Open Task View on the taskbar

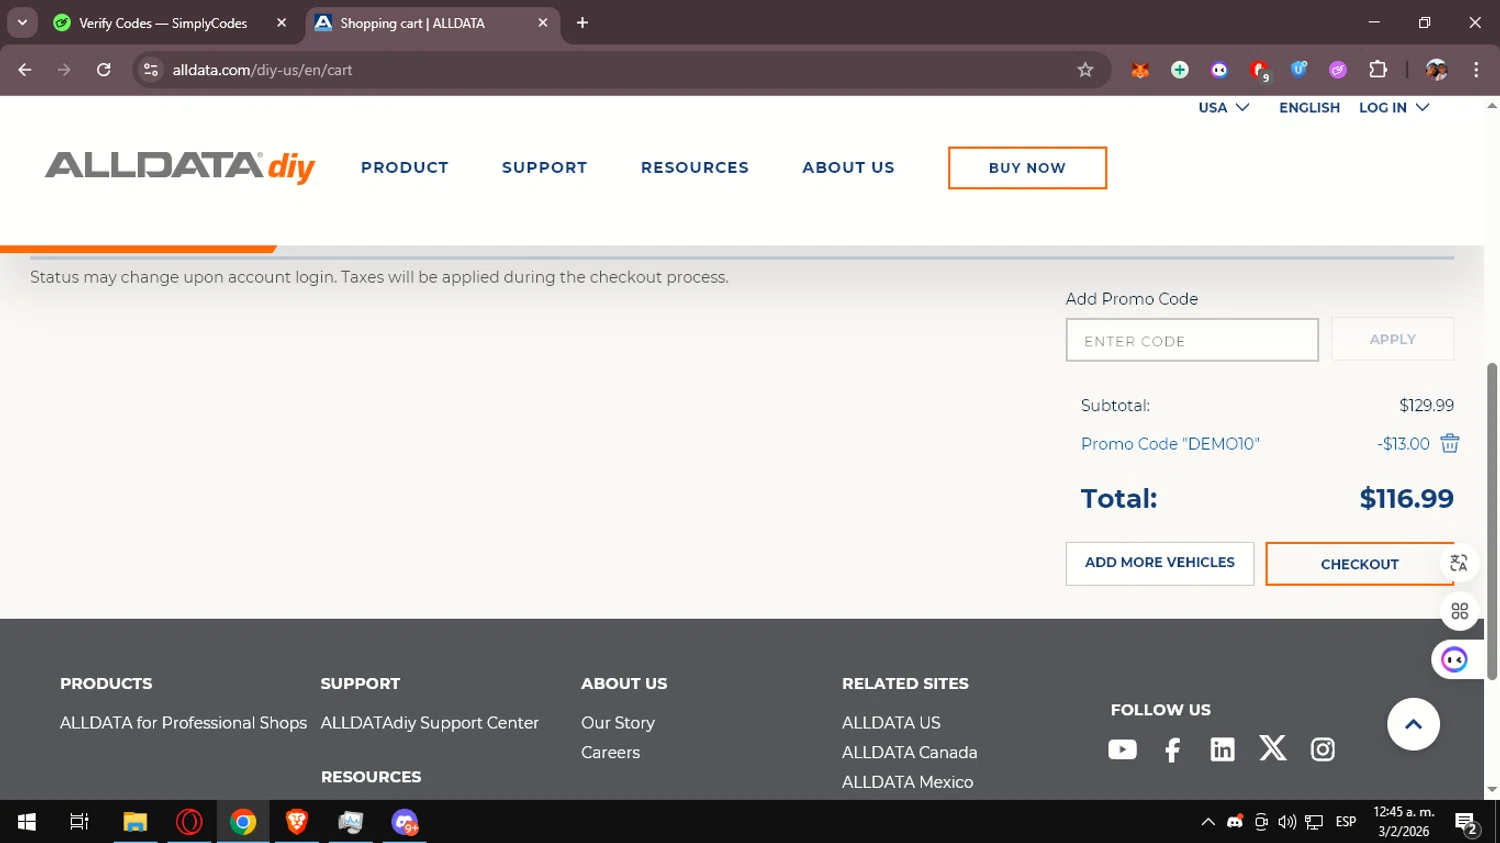coord(79,822)
